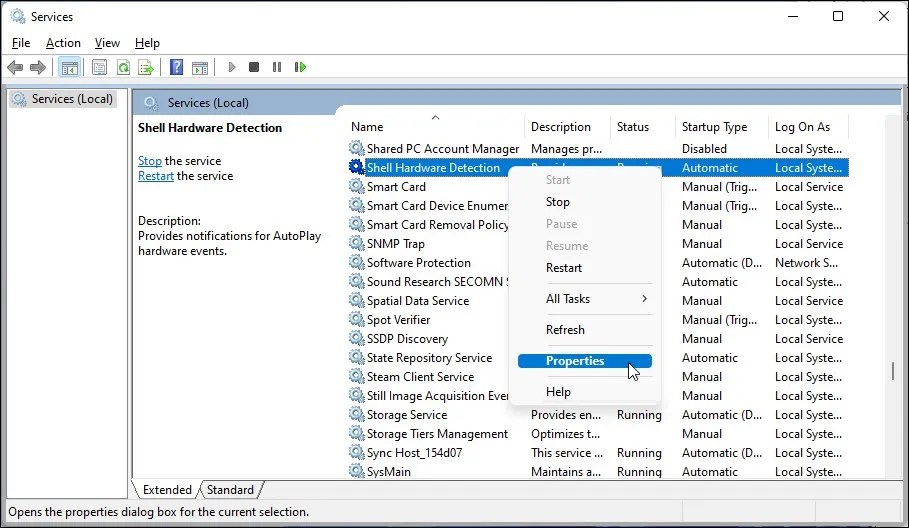Click gear icon beside Smart Card service
Viewport: 909px width, 528px height.
click(357, 187)
